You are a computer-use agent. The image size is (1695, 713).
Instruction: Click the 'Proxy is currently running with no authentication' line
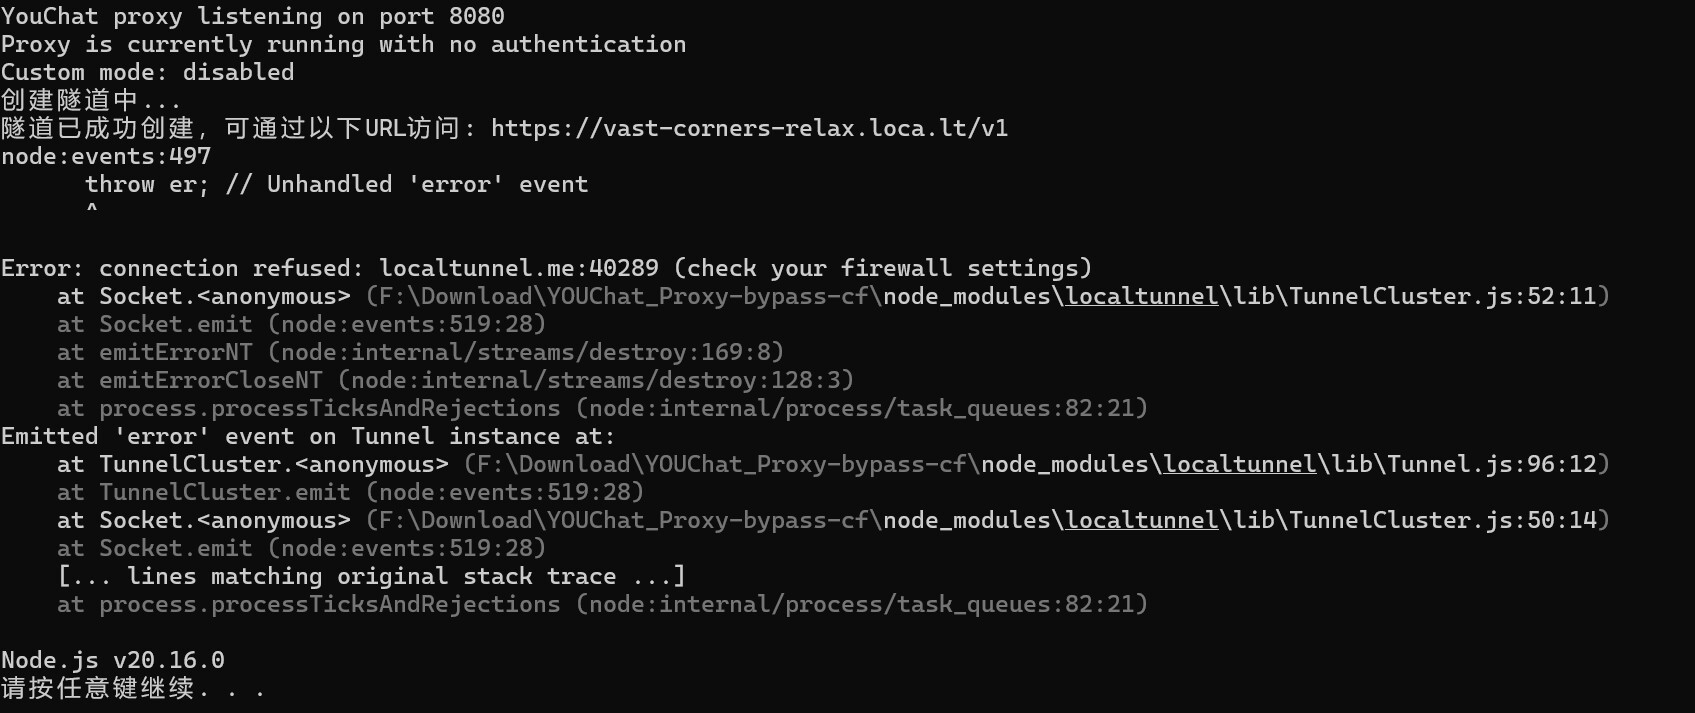tap(344, 45)
